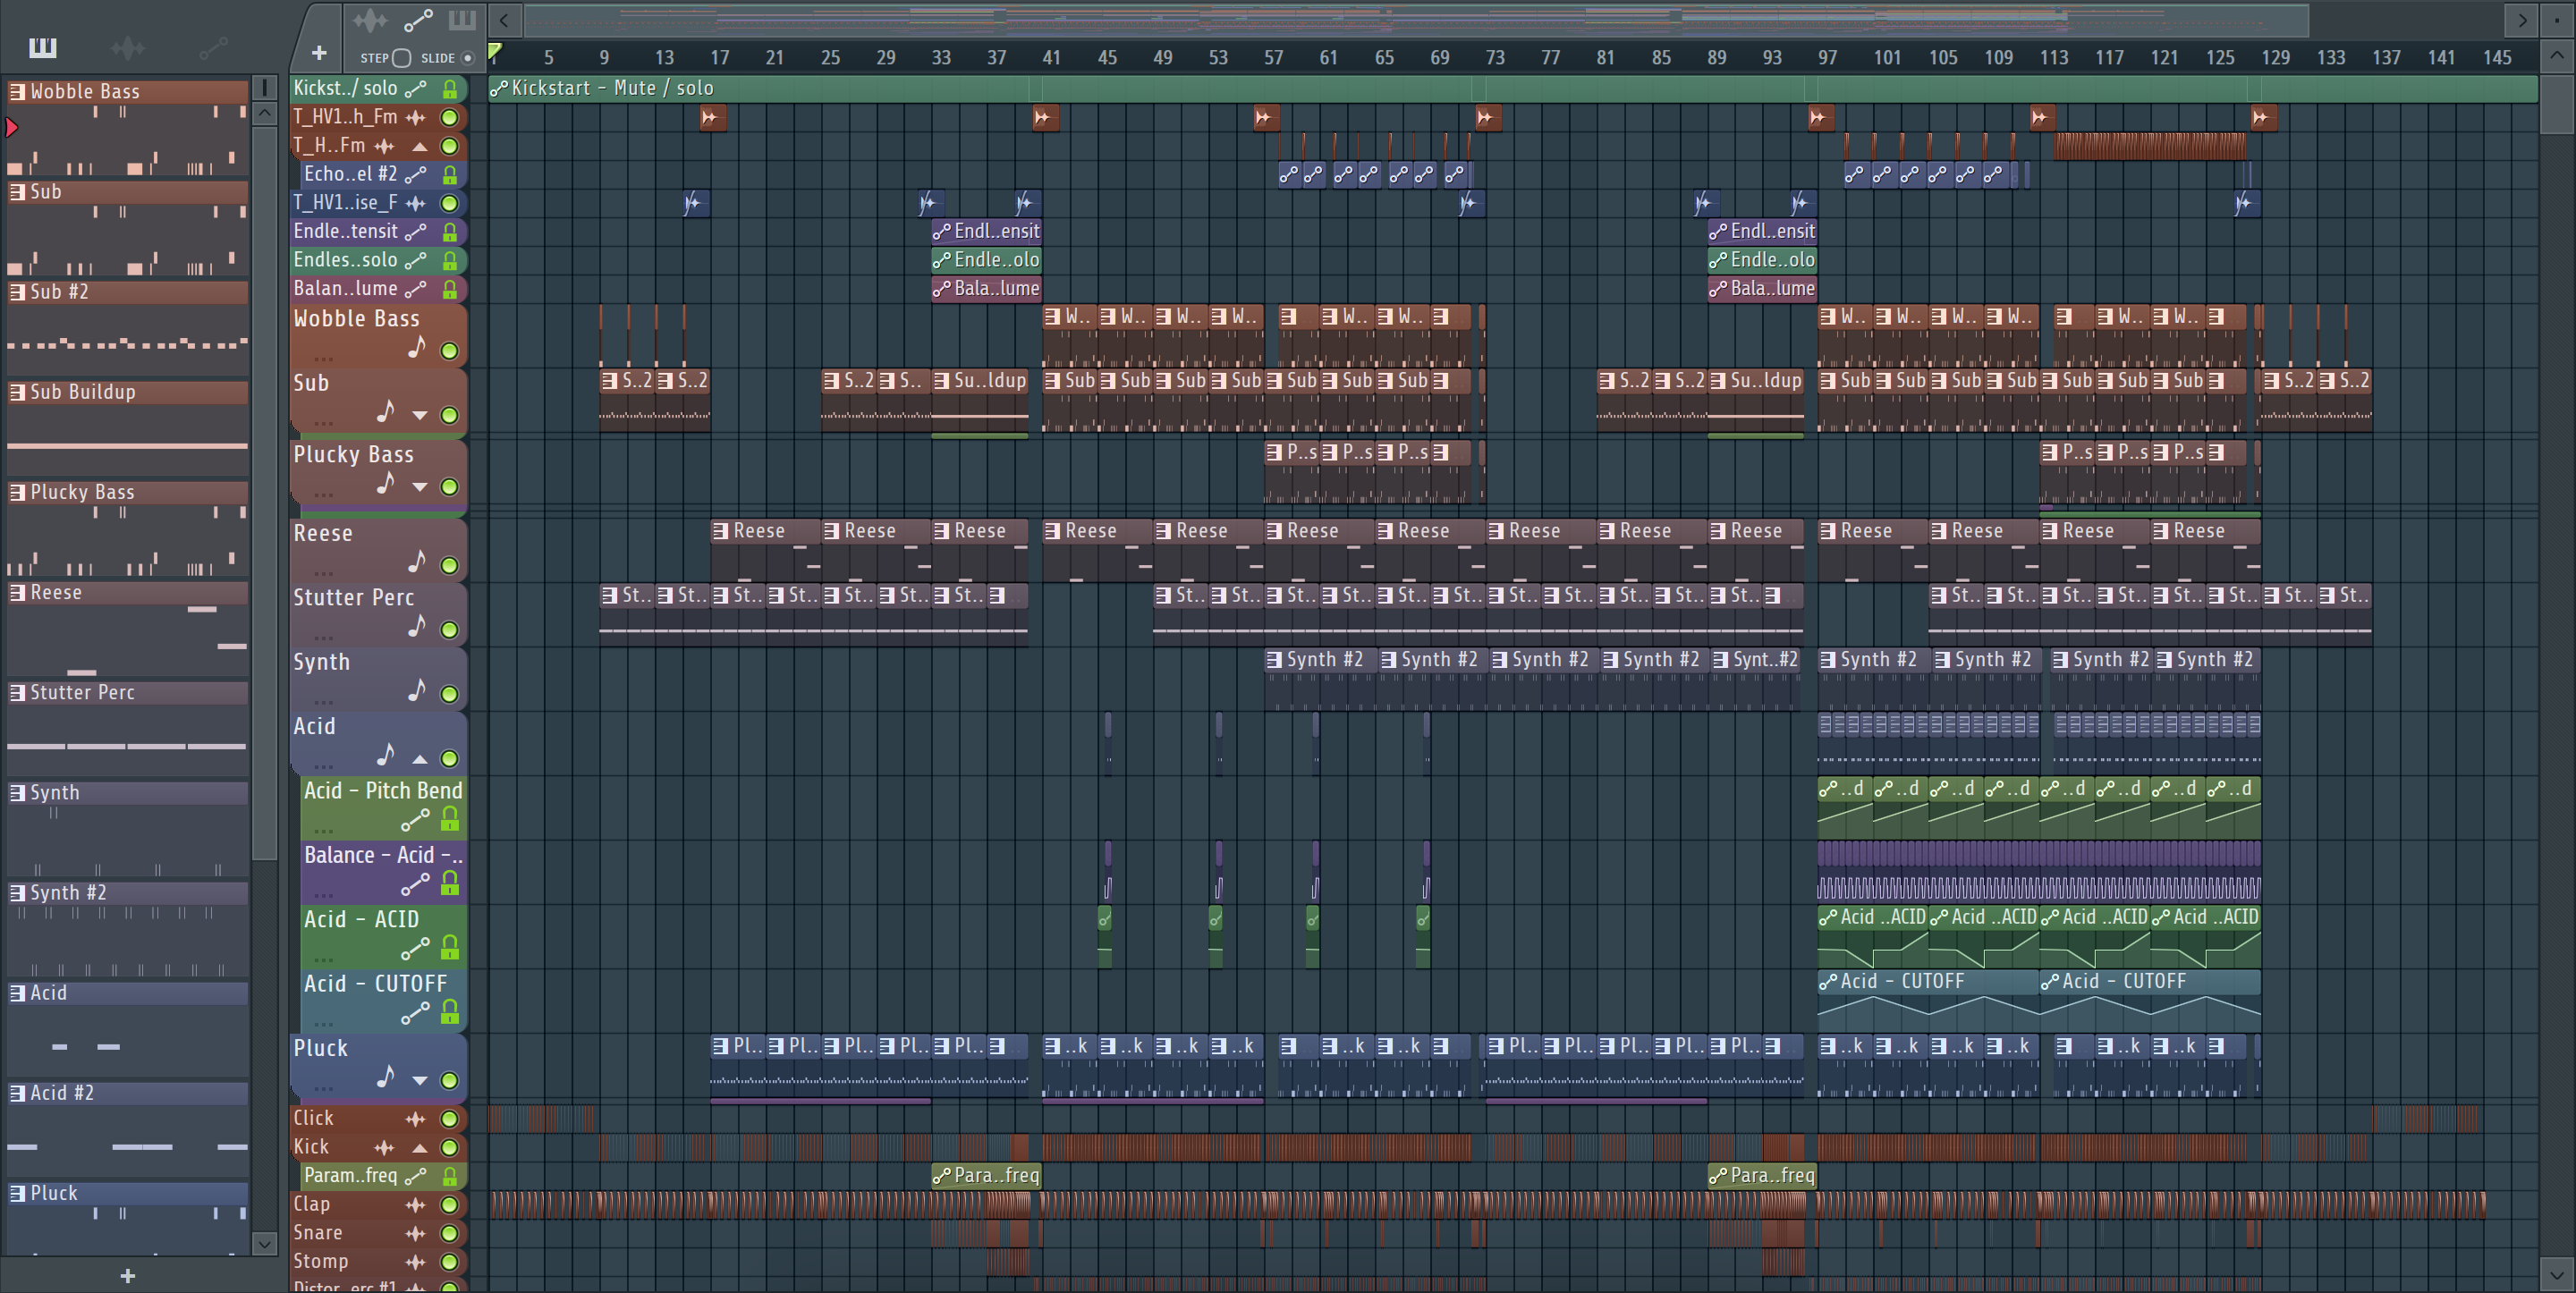Click picker panel vertical scrollbar
2576x1293 pixels.
pos(264,492)
